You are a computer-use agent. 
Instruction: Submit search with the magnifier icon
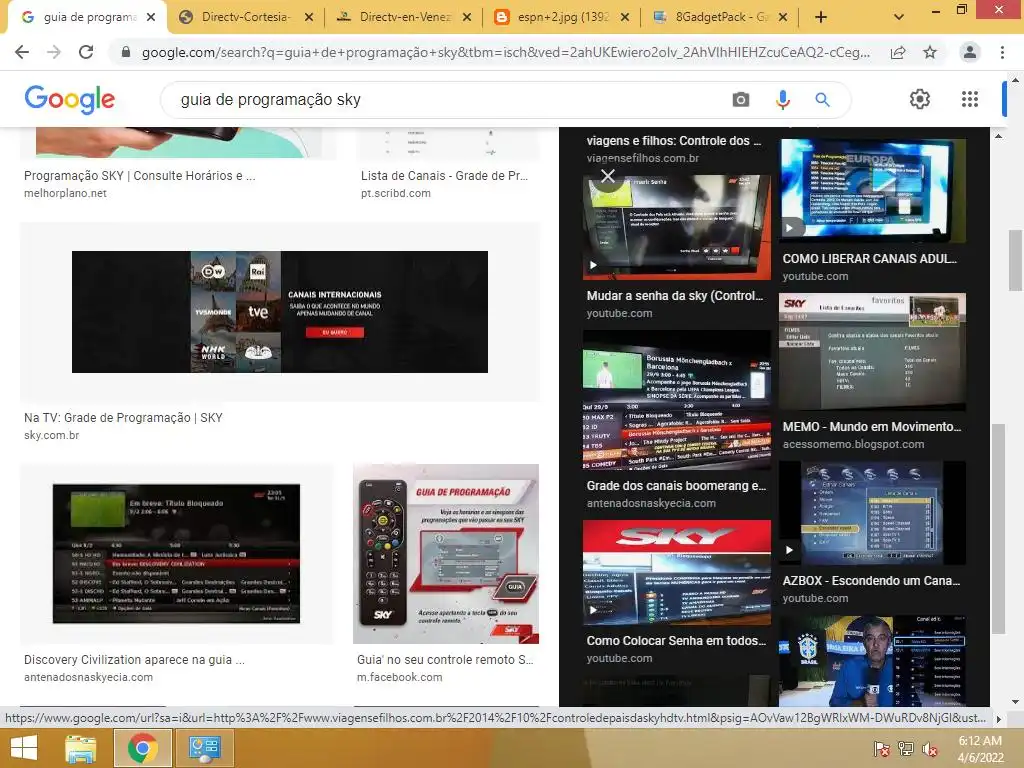click(822, 99)
